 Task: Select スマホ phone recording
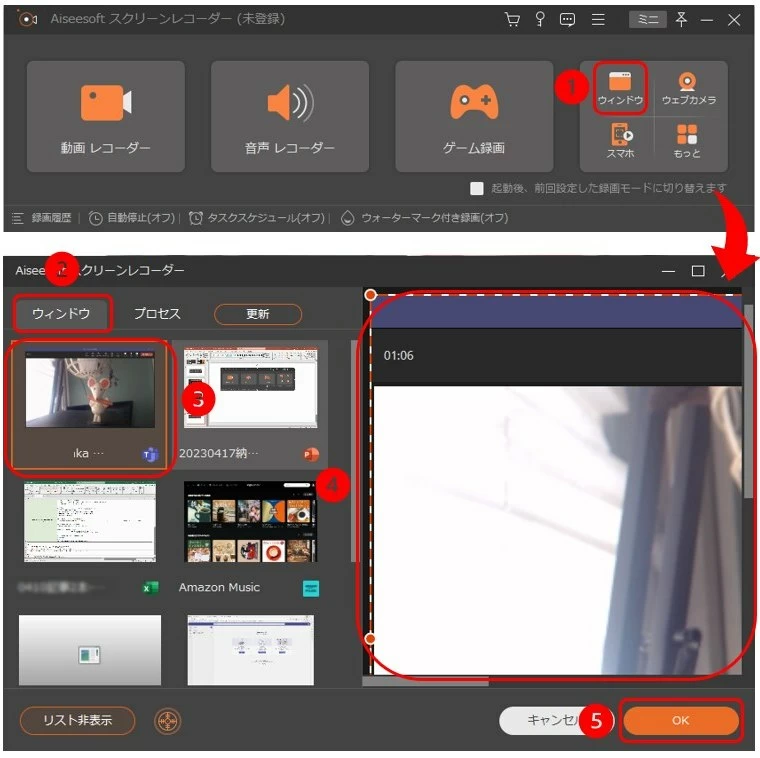pos(621,141)
